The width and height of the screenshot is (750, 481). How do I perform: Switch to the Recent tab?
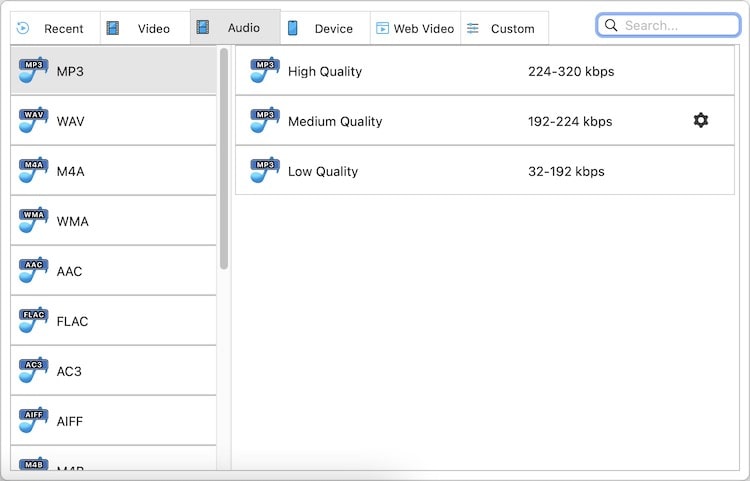point(55,28)
